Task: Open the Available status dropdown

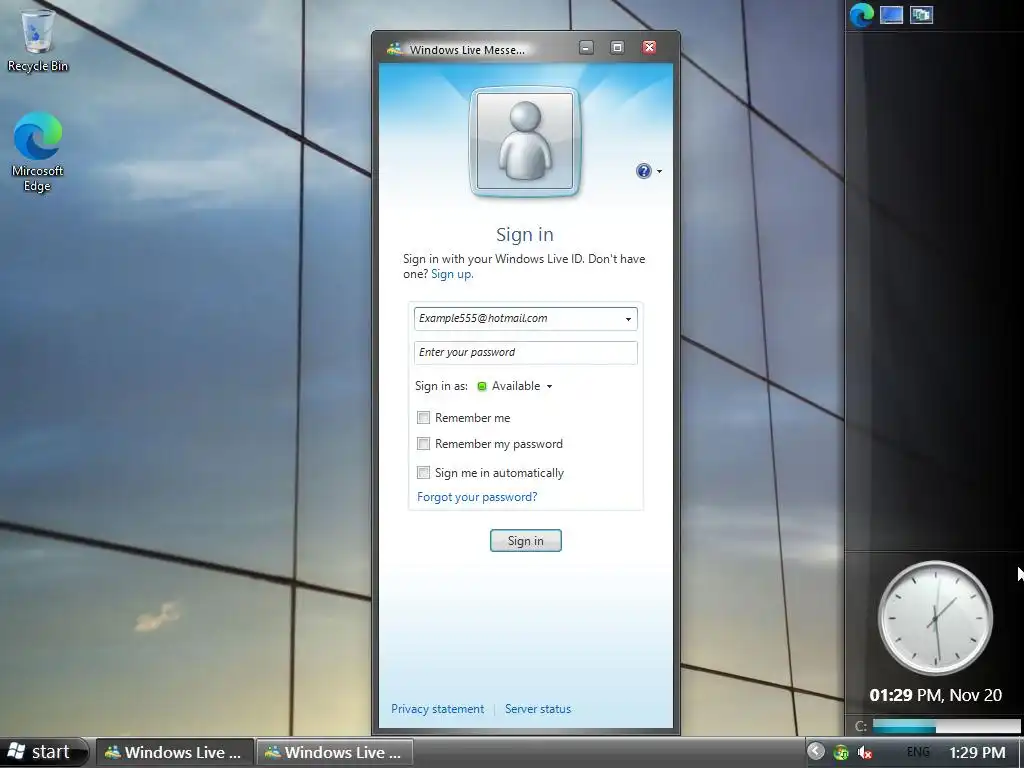Action: click(522, 386)
